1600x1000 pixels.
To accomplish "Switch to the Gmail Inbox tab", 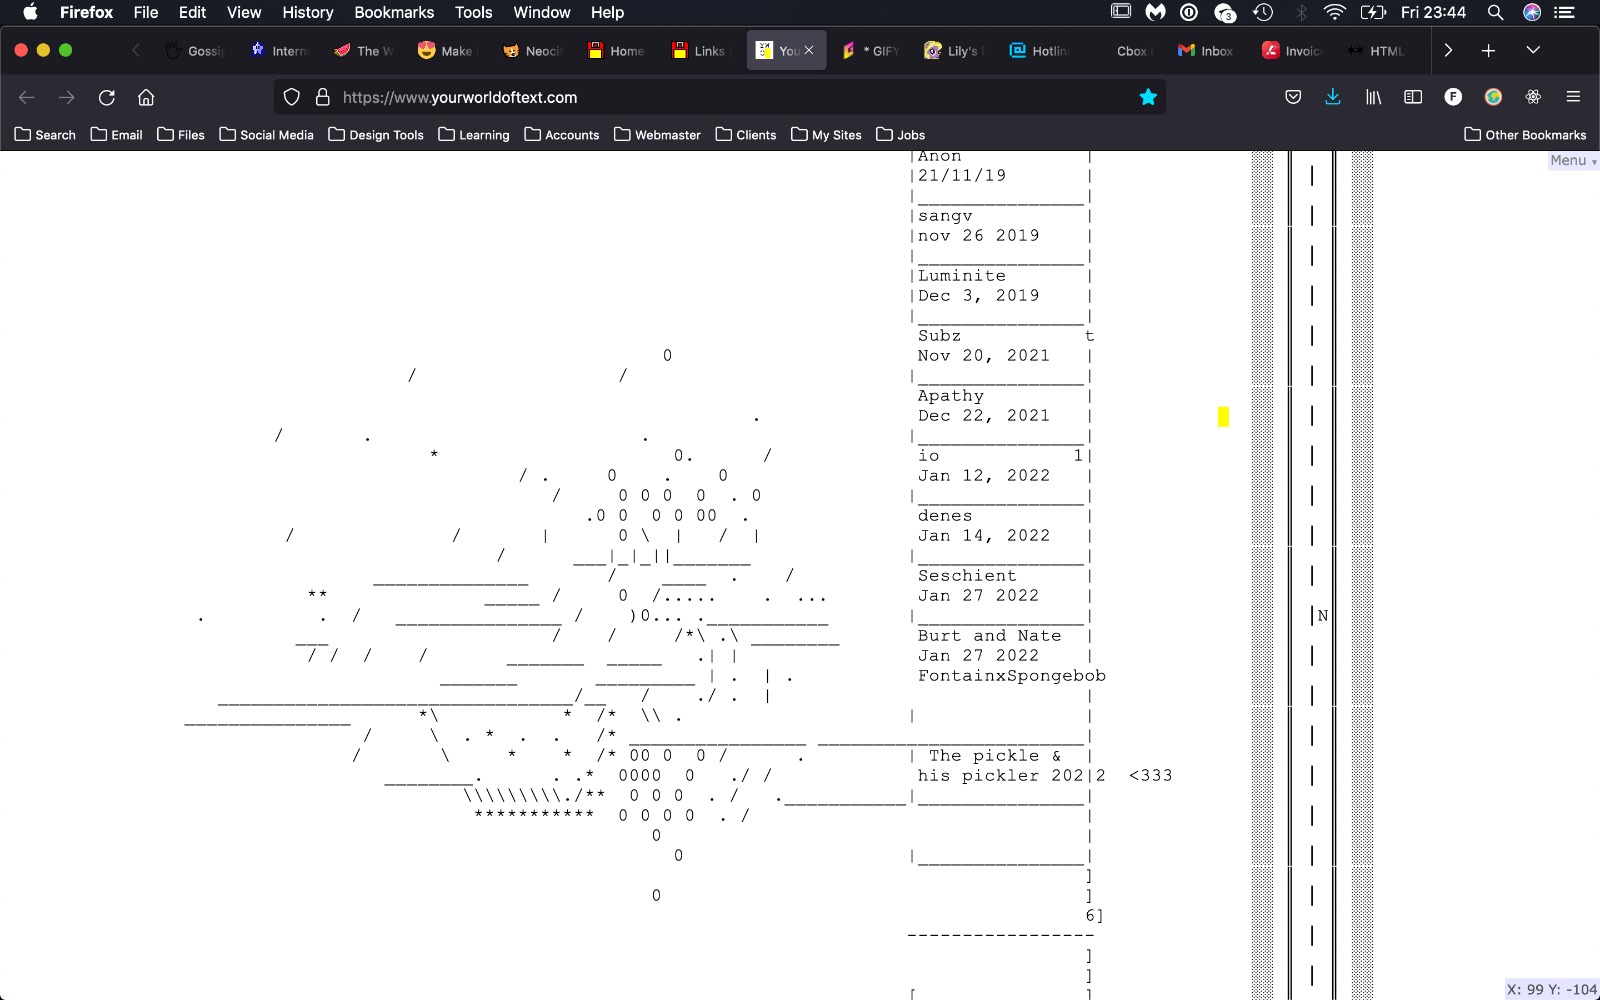I will point(1208,50).
